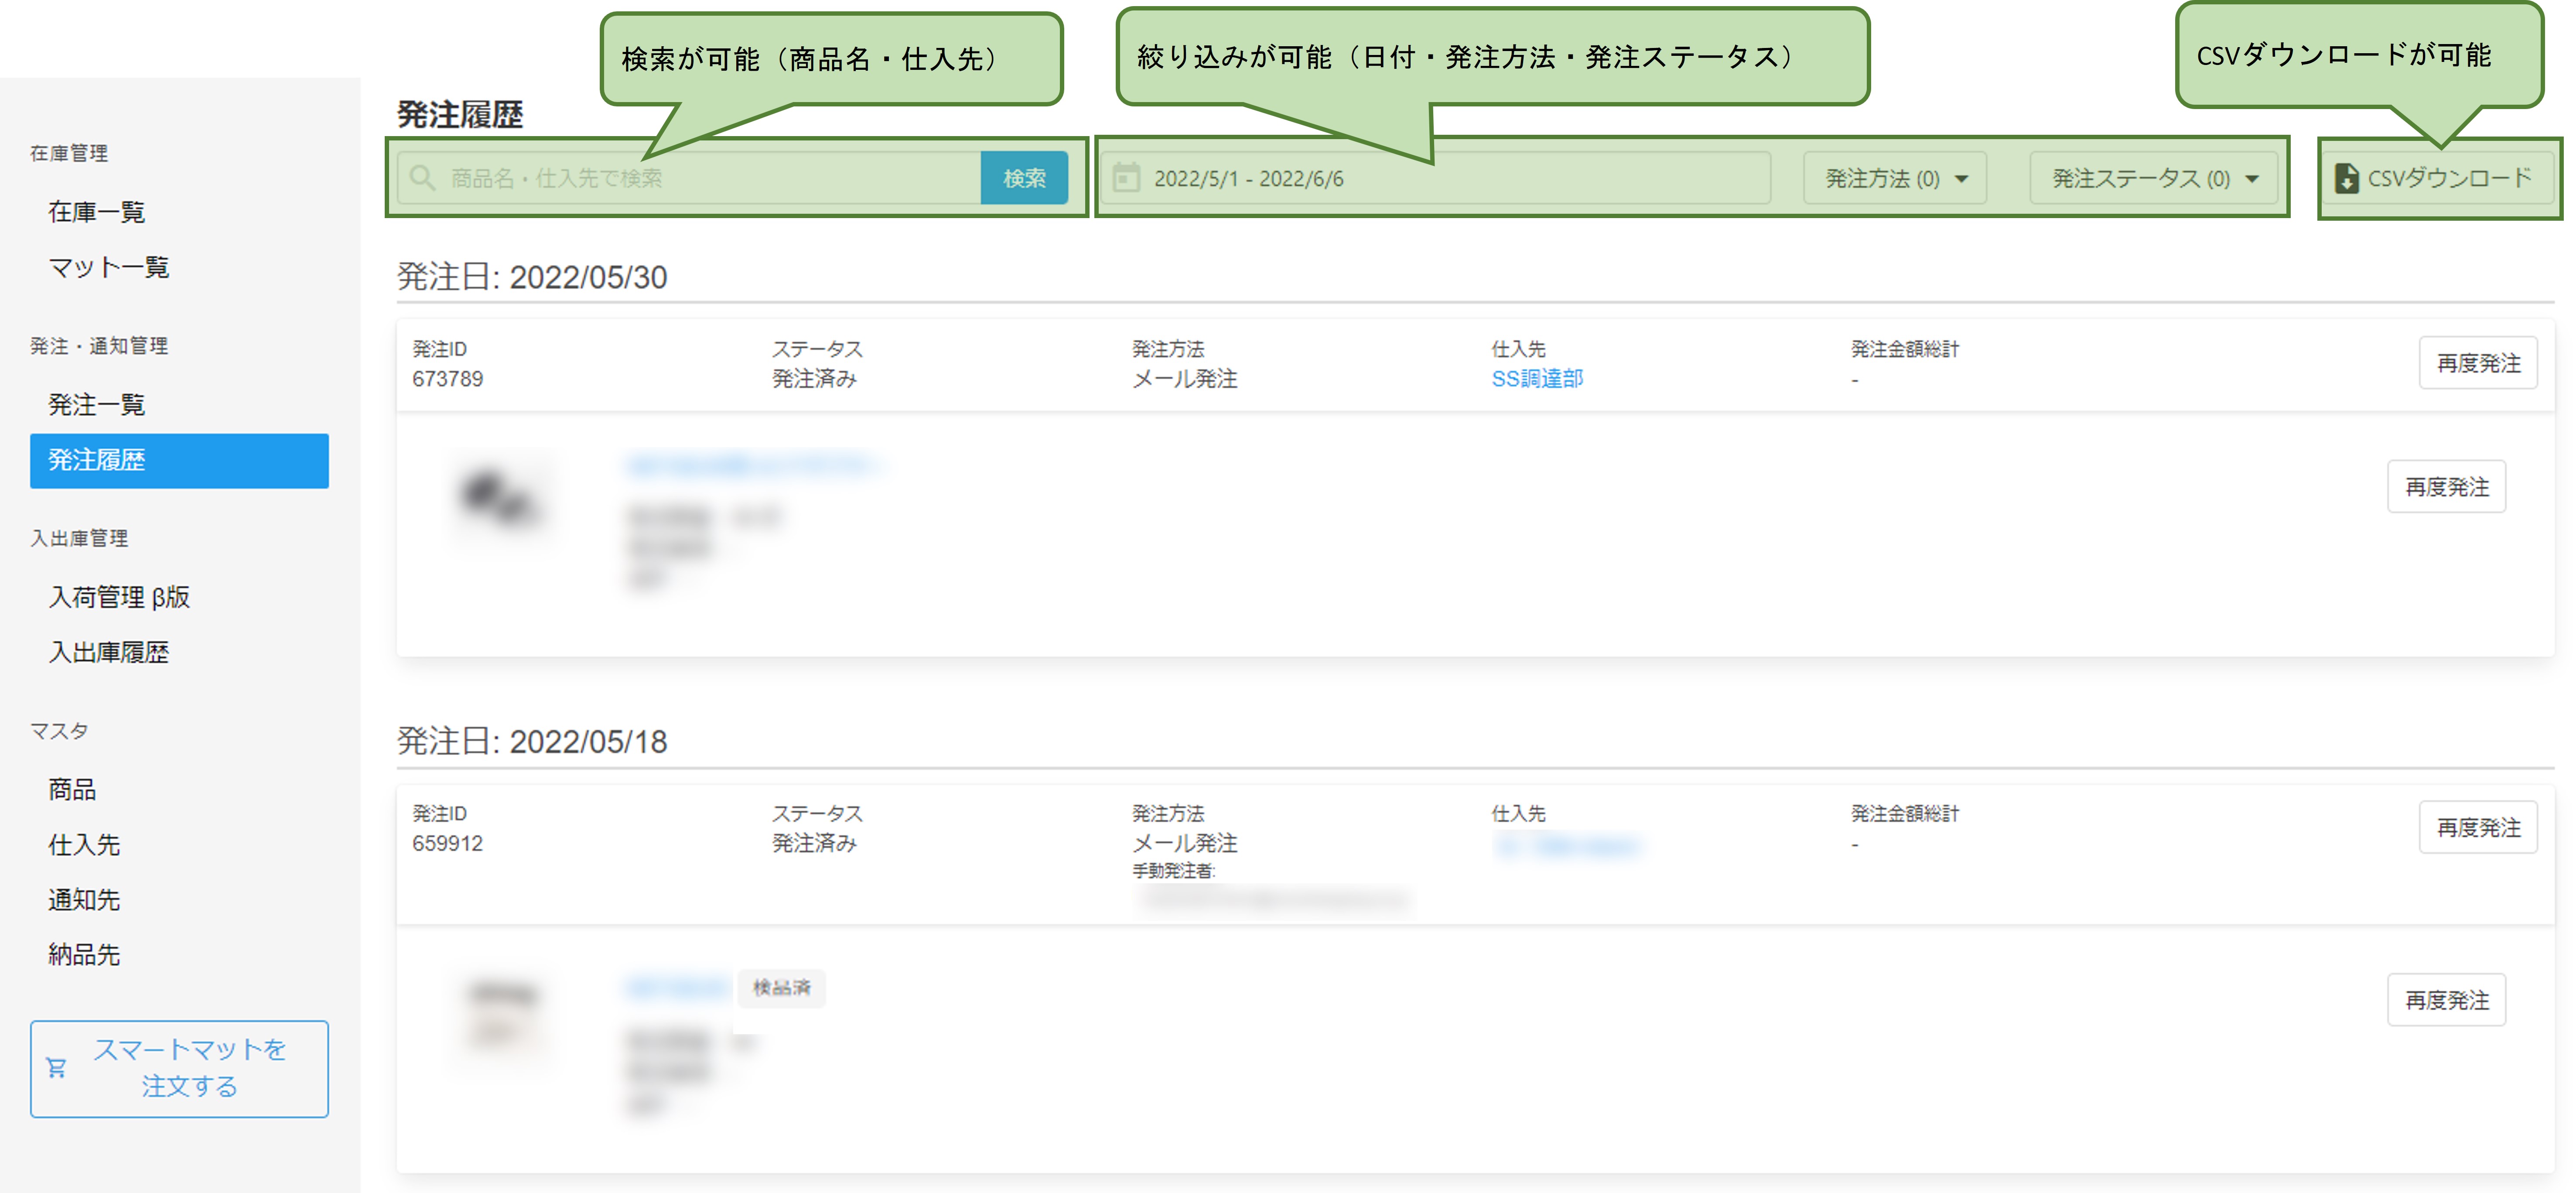This screenshot has height=1193, width=2576.
Task: Open 商品 master in the sidebar
Action: (72, 790)
